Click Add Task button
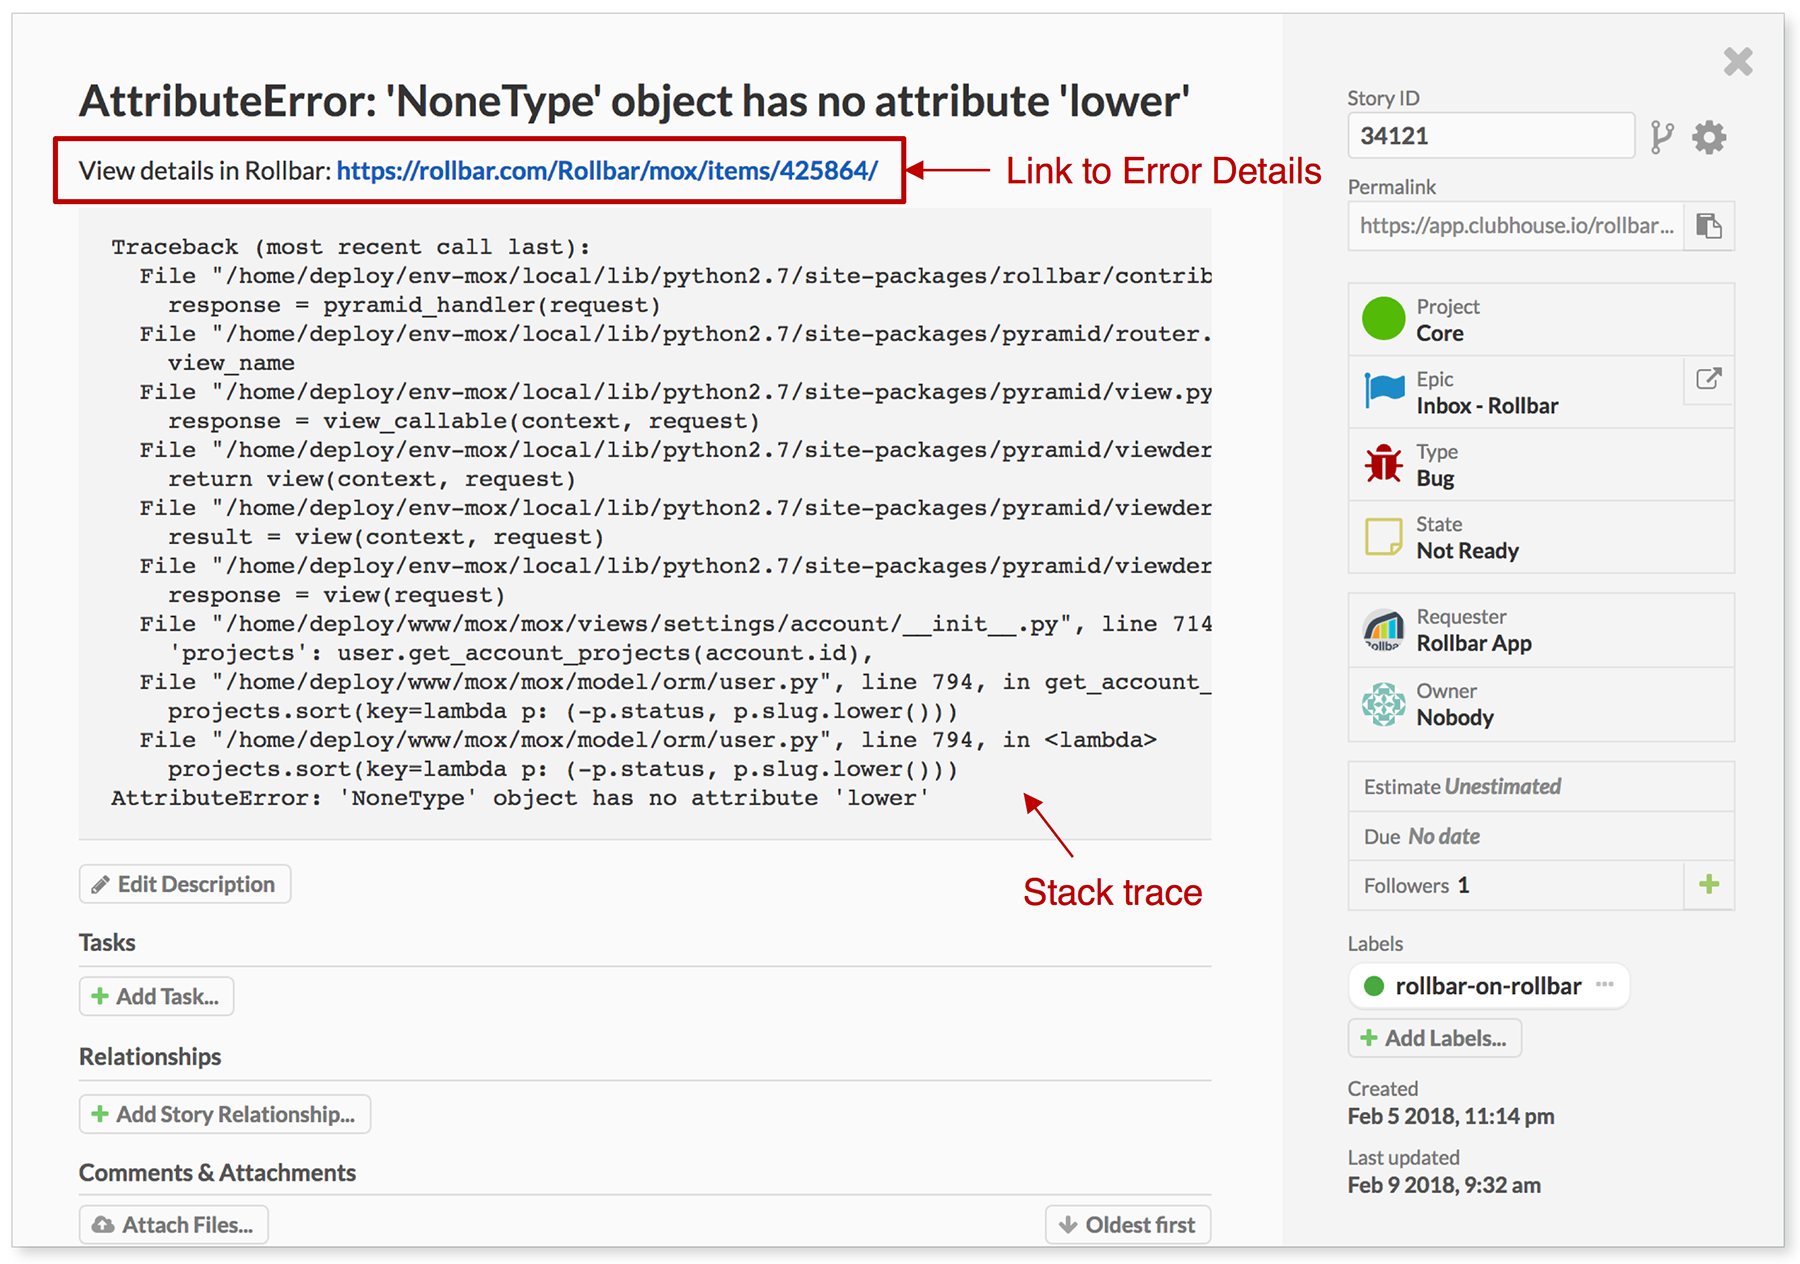The image size is (1800, 1264). point(156,996)
